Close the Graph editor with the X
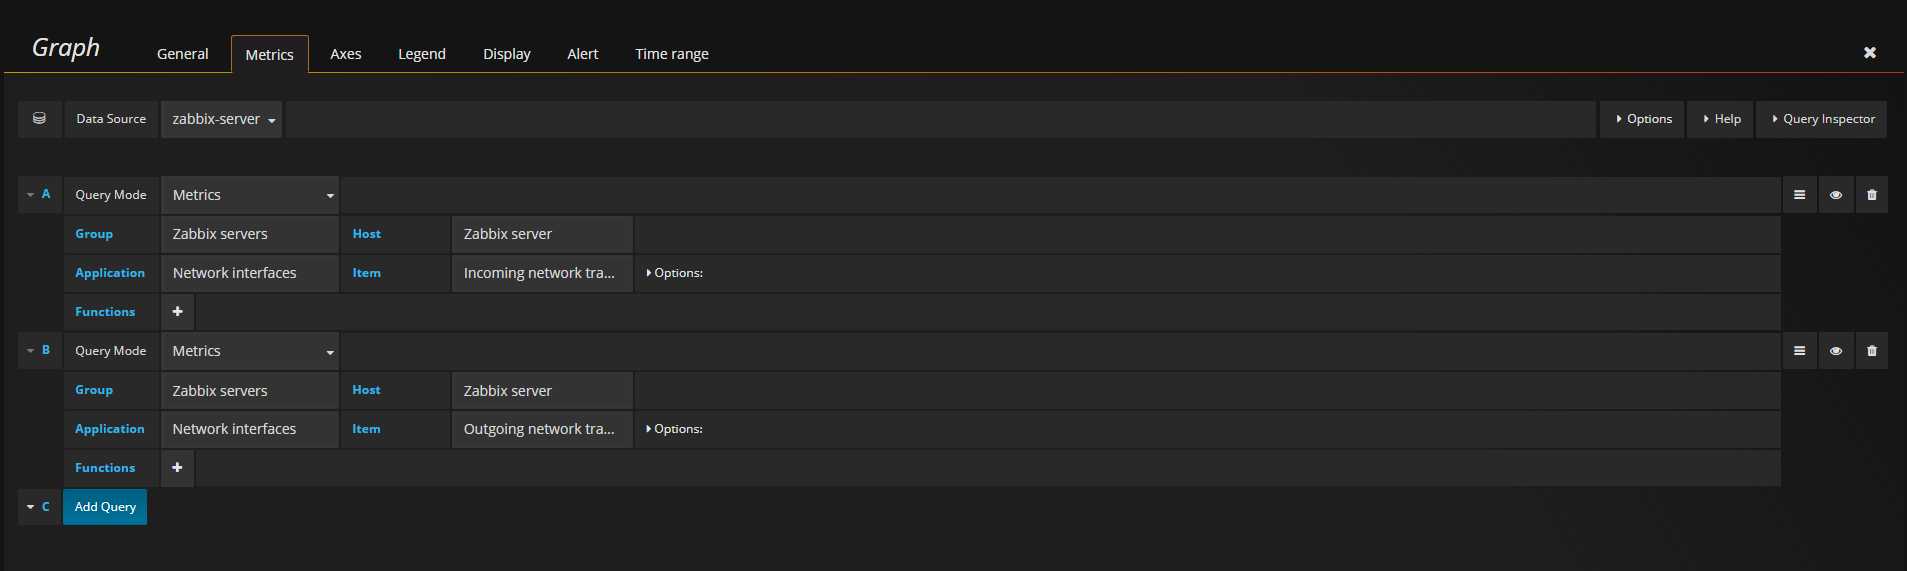Viewport: 1907px width, 571px height. tap(1870, 53)
